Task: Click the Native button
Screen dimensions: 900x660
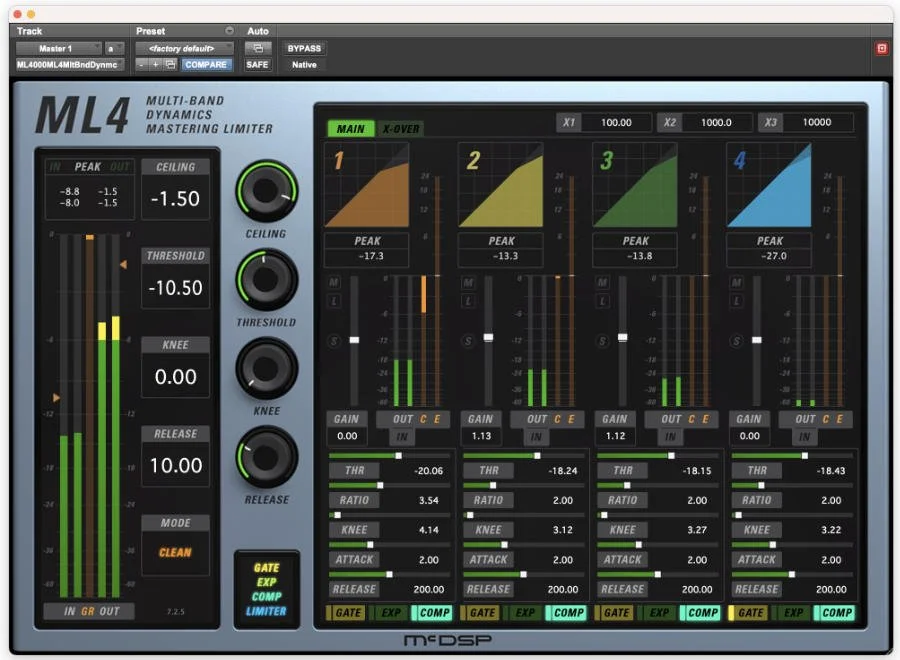Action: click(304, 65)
